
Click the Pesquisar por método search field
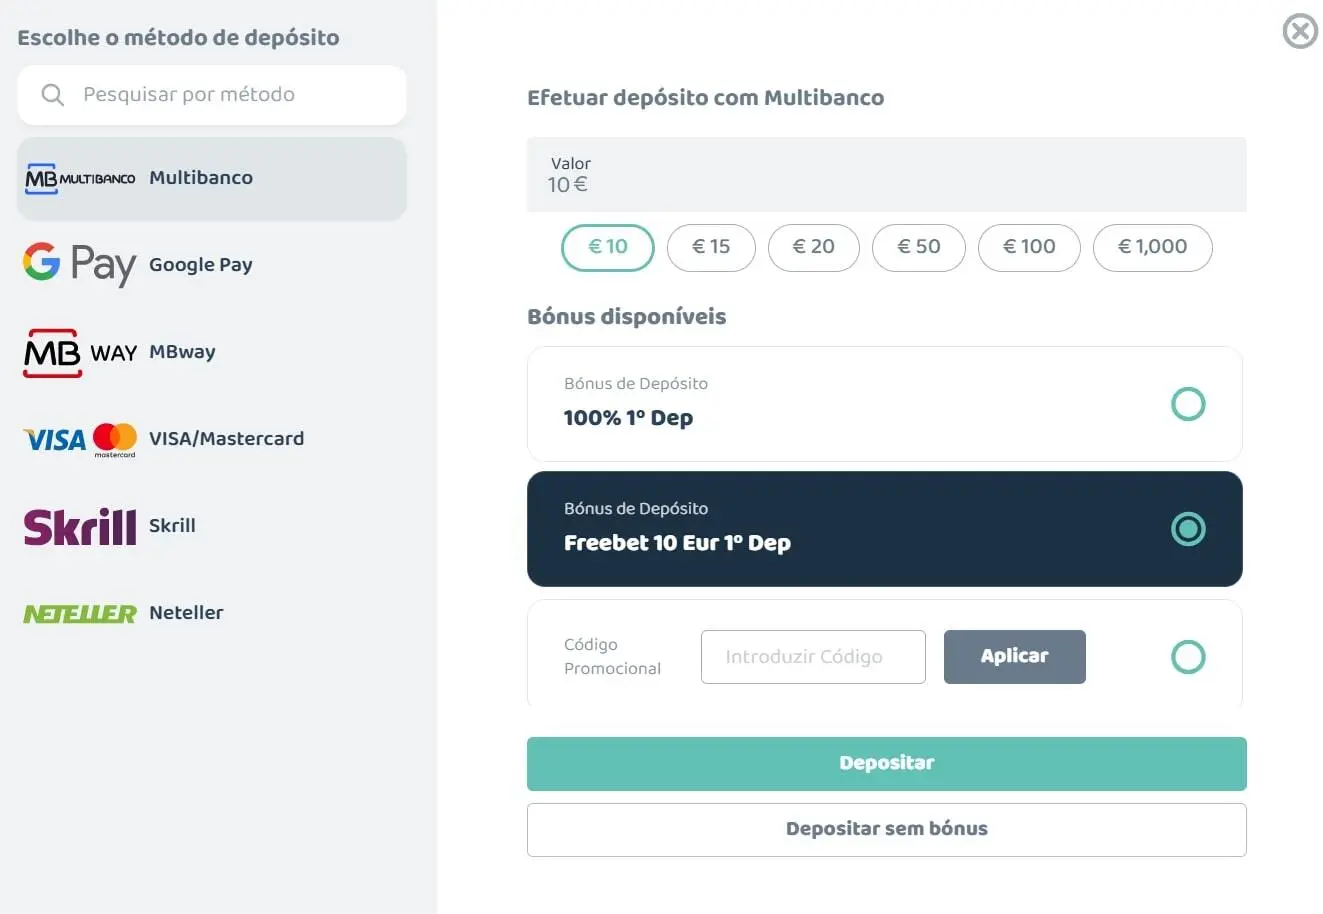click(x=230, y=95)
